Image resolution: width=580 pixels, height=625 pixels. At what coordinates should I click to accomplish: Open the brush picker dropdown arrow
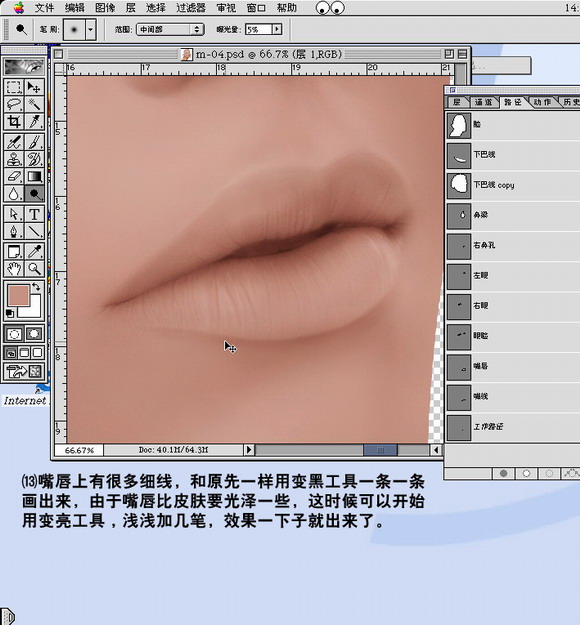click(91, 29)
